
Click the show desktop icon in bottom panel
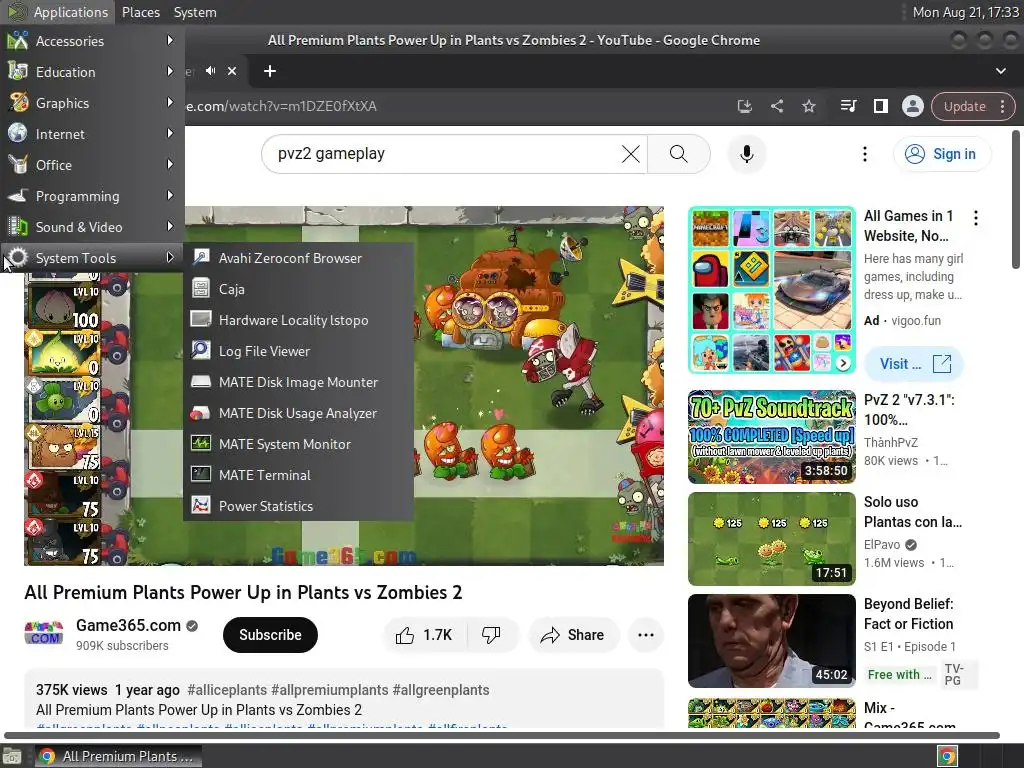tap(12, 756)
